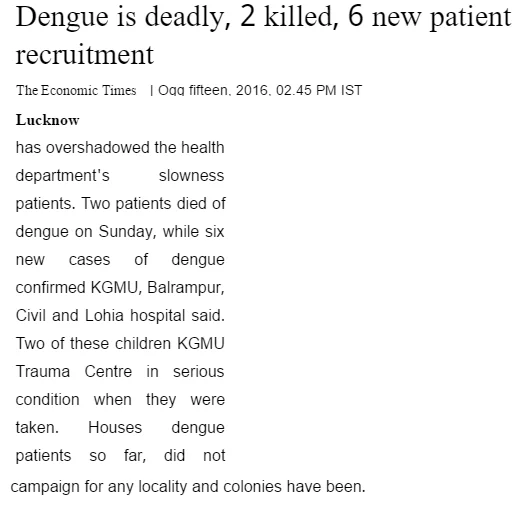Screen dimensions: 515x506
Task: Click the bold "Lucknow" dateline
Action: pos(47,120)
